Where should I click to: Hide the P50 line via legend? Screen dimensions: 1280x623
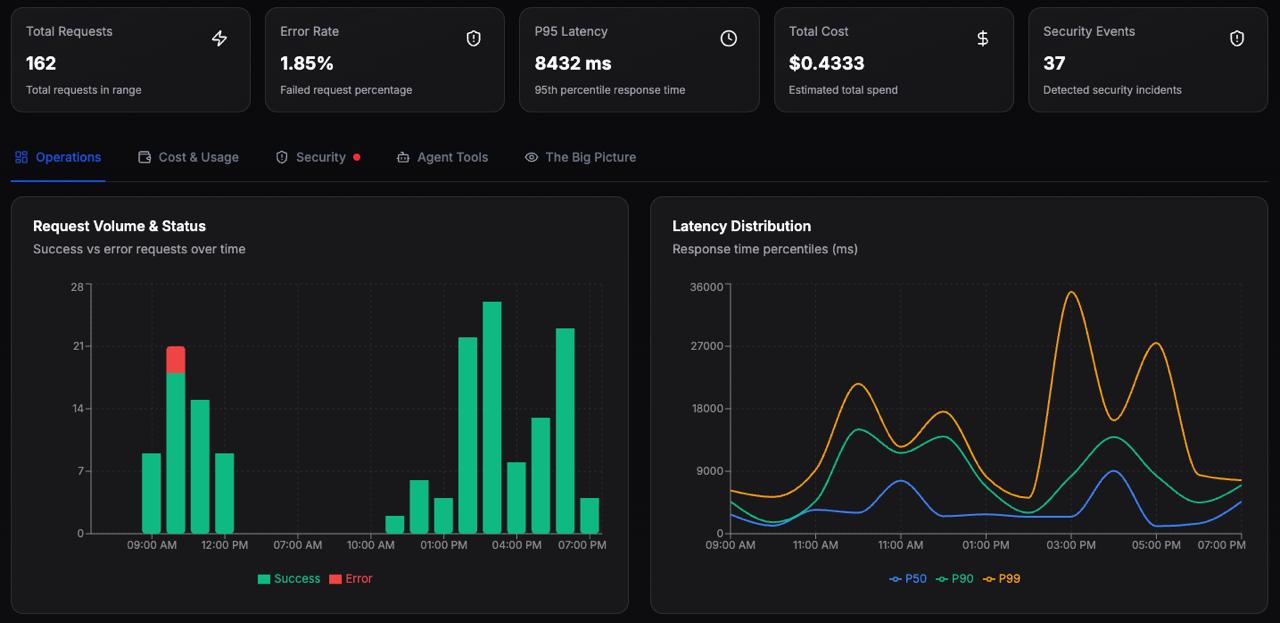(x=908, y=579)
